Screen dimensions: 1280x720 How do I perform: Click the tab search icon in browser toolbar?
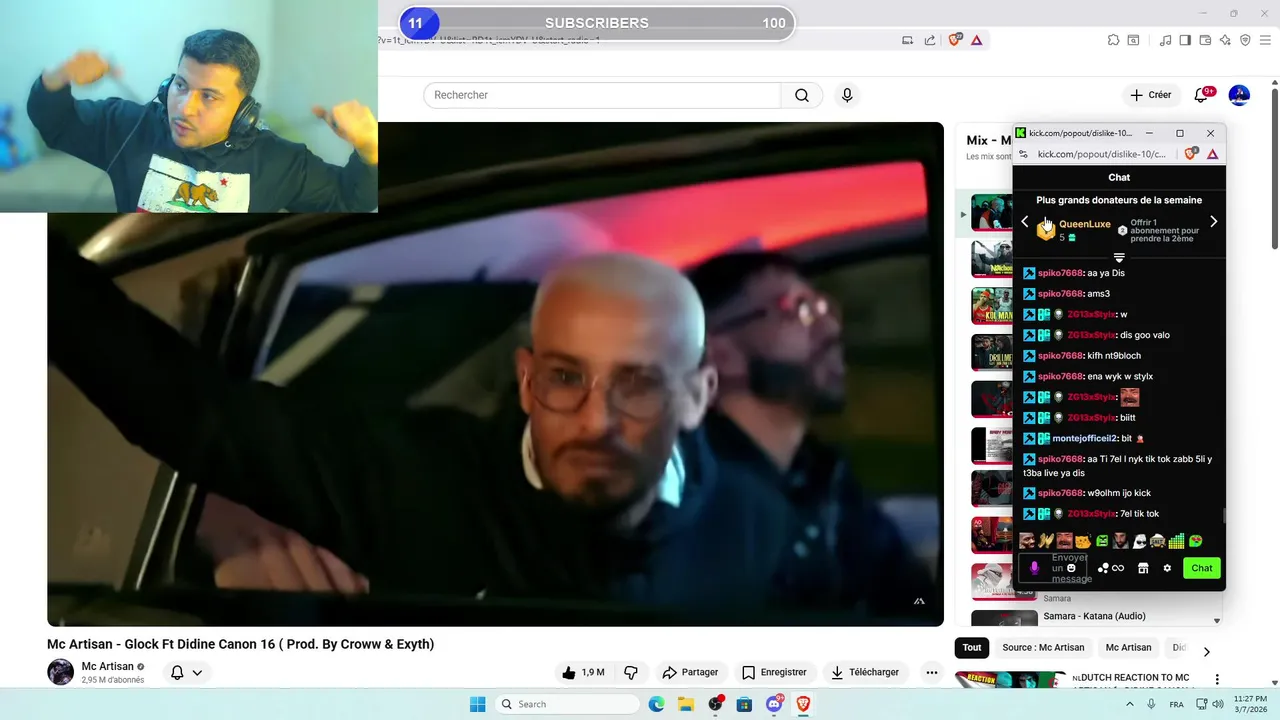[x=1133, y=40]
